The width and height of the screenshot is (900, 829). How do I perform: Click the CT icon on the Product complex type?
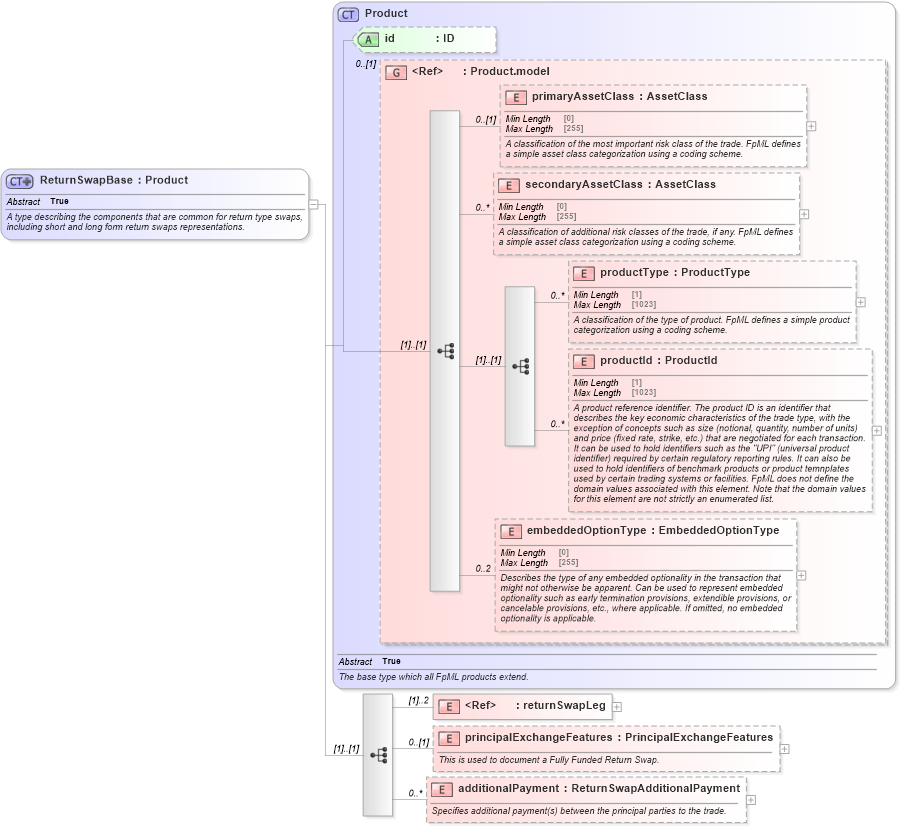347,13
